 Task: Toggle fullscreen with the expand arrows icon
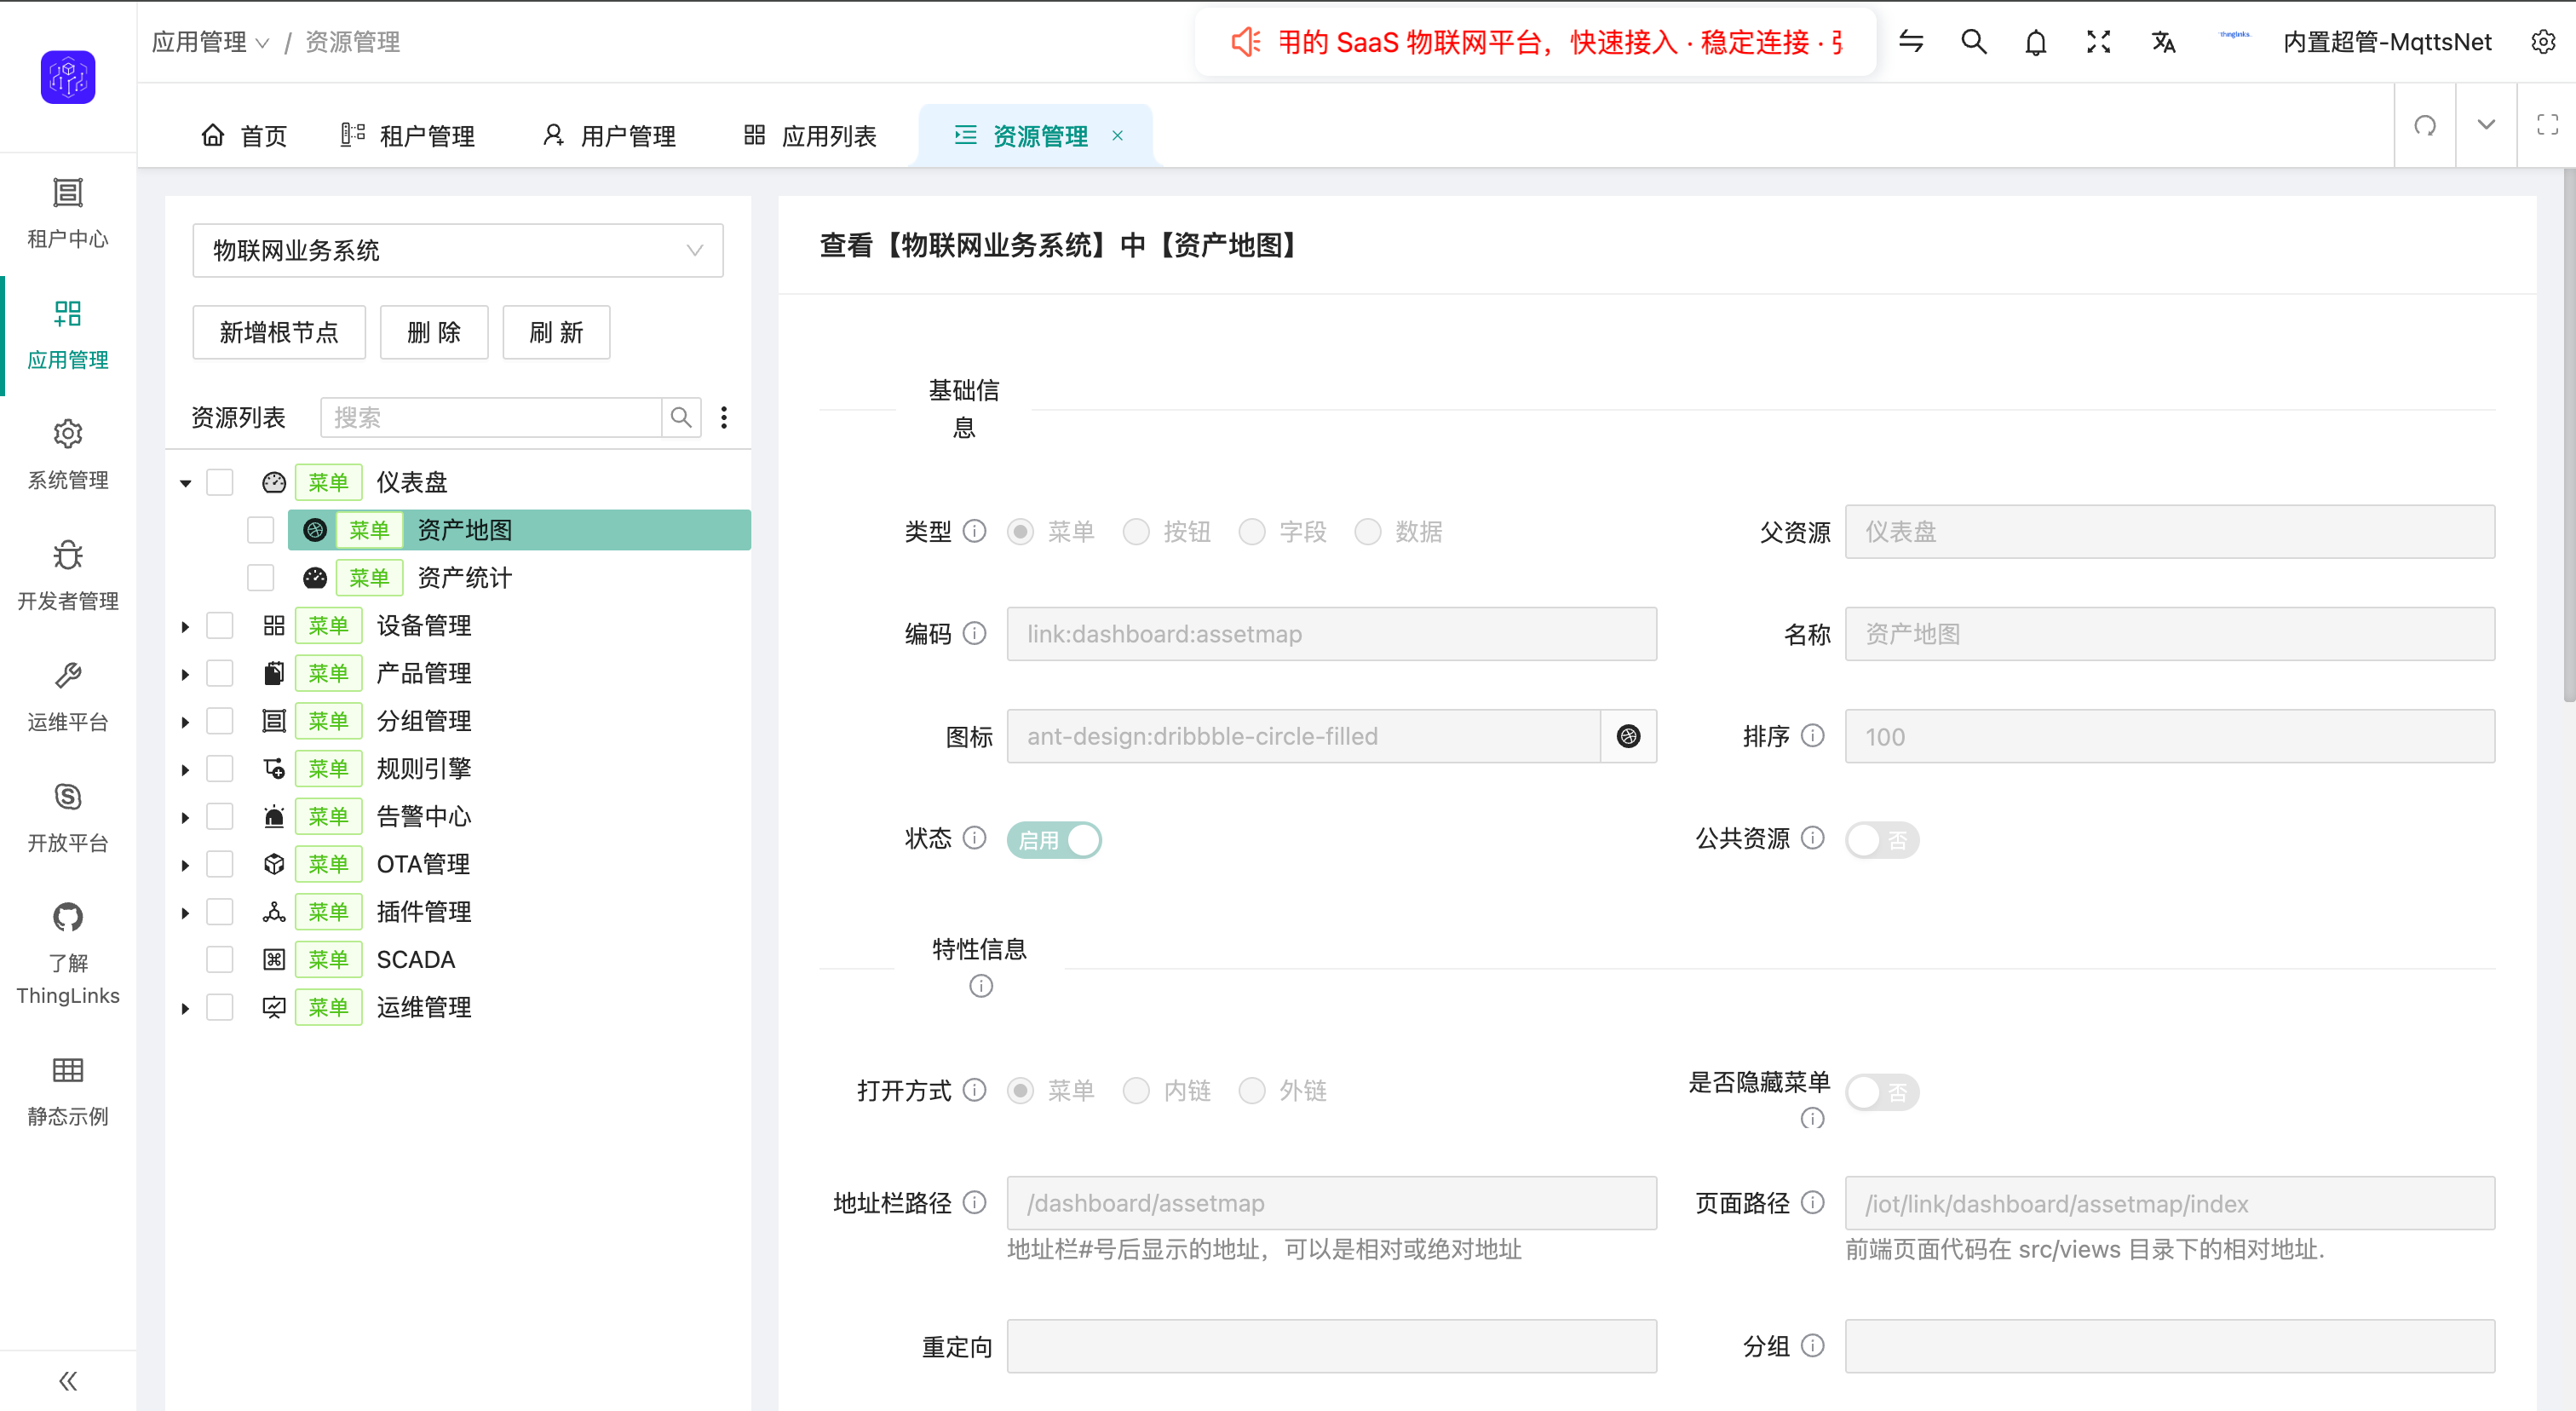click(2098, 41)
